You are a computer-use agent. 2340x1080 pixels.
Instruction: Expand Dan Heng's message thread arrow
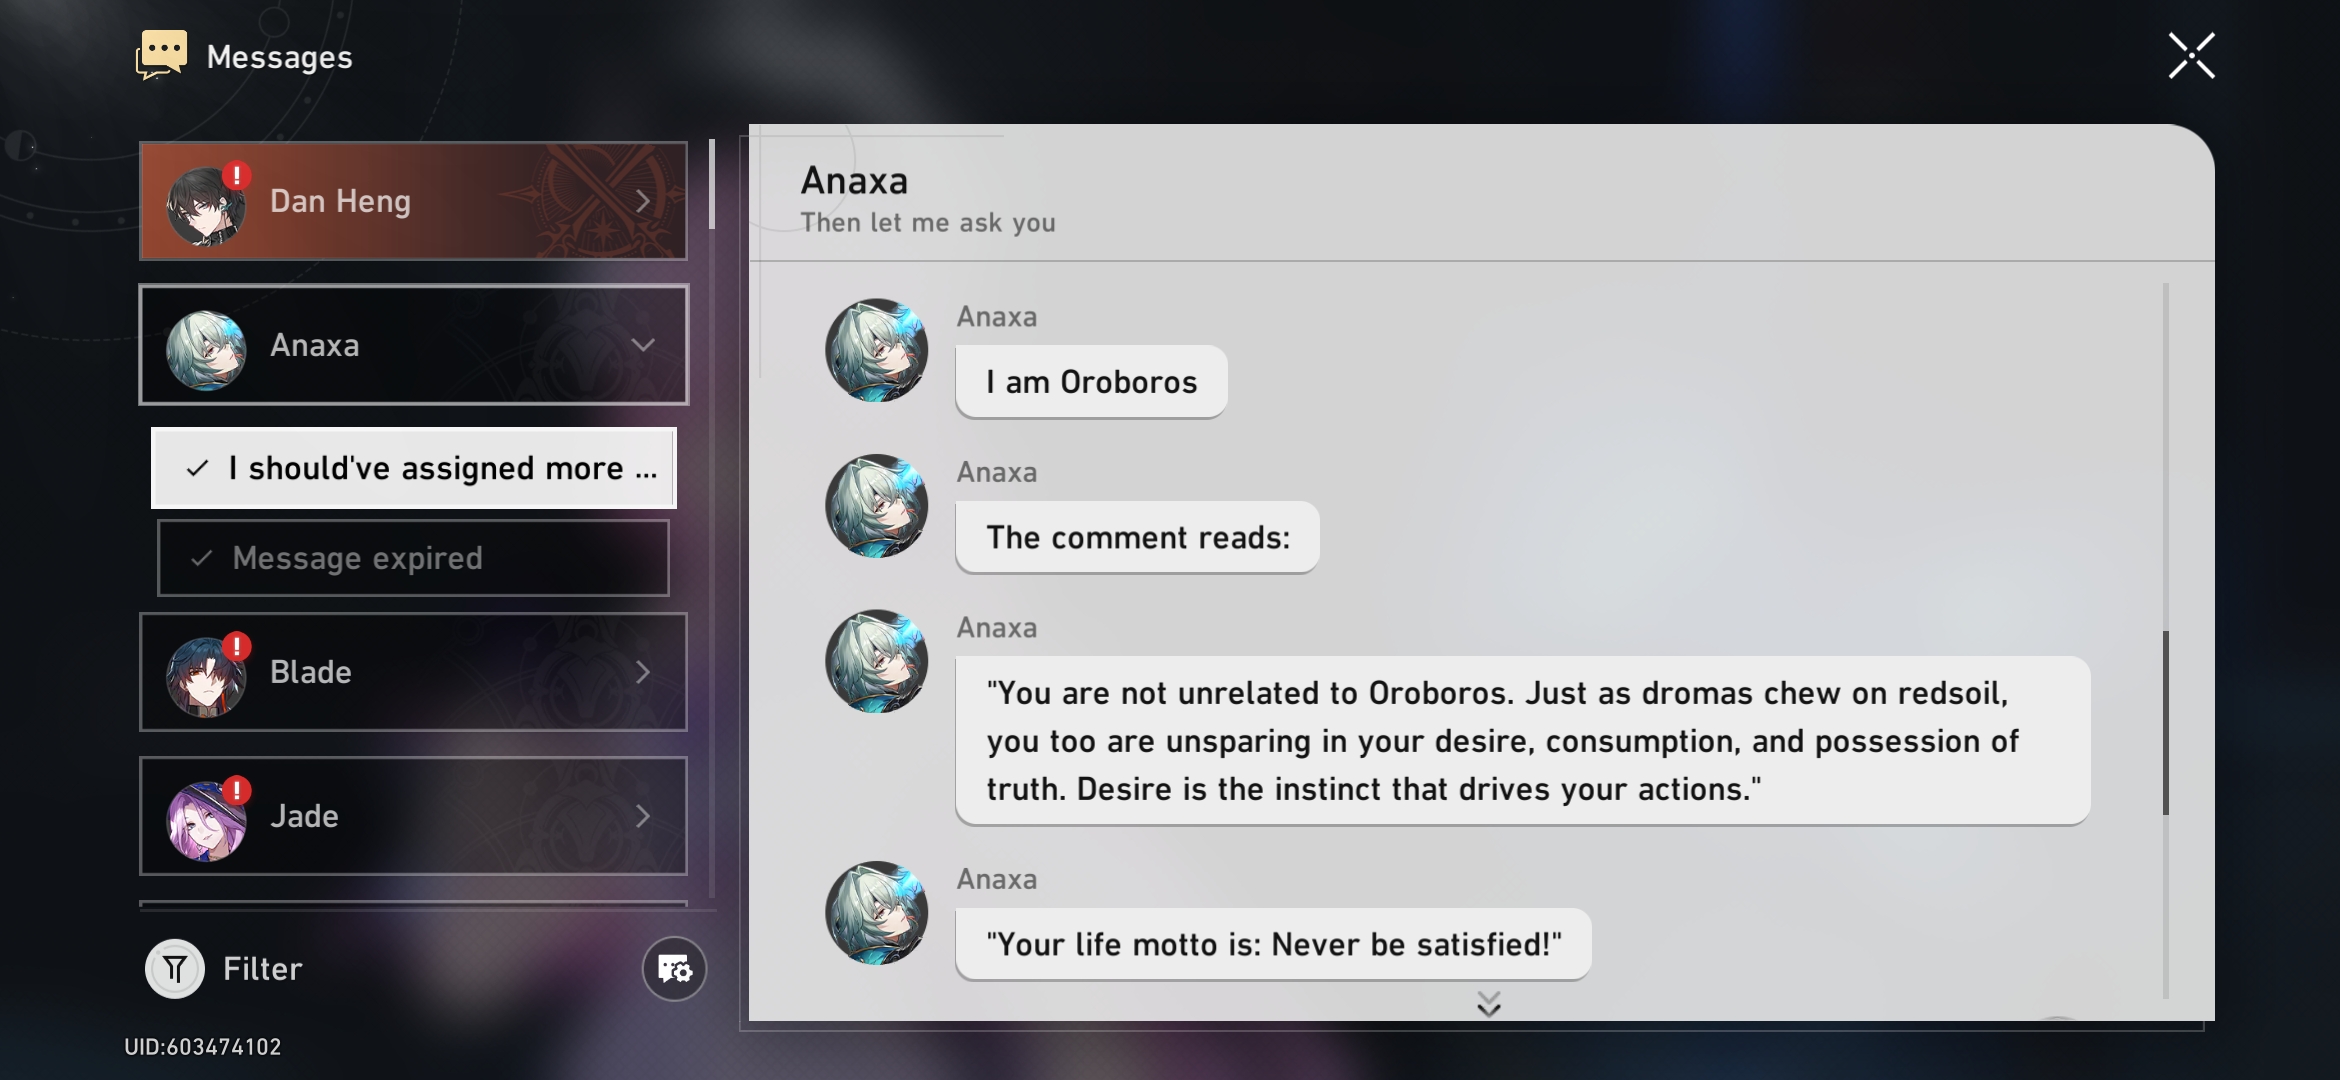643,201
